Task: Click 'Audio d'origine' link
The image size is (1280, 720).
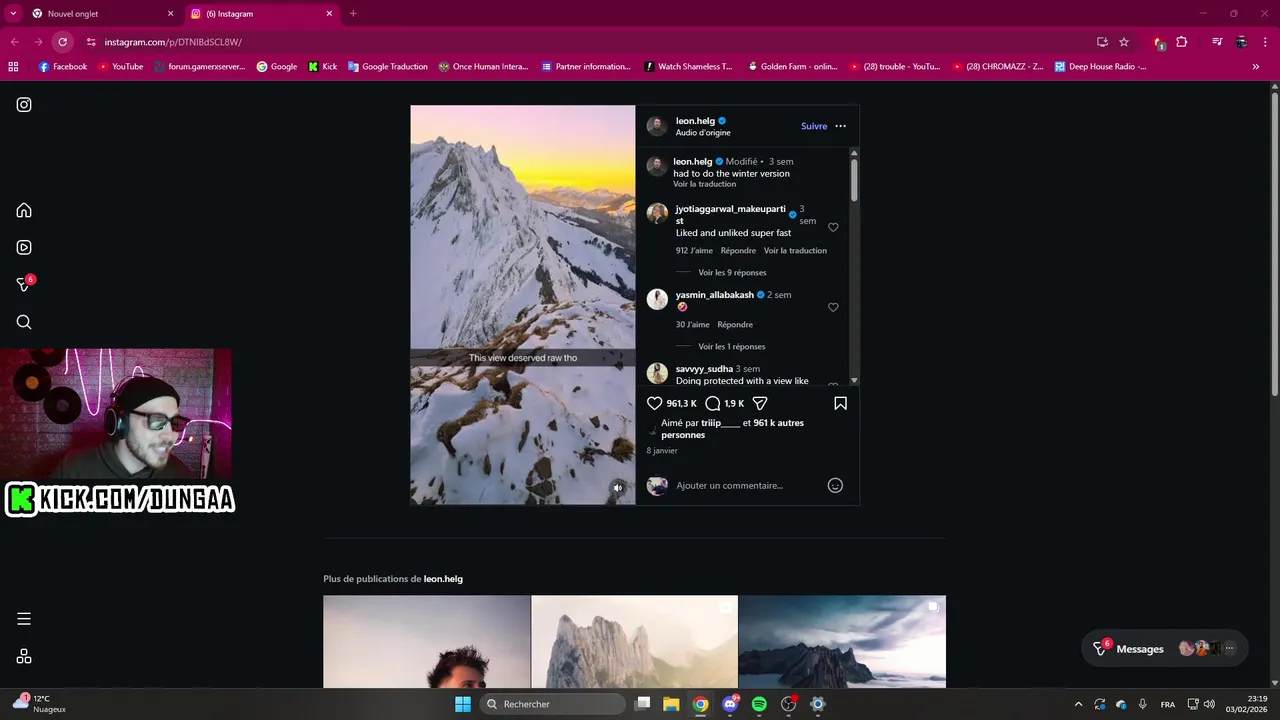Action: point(703,132)
